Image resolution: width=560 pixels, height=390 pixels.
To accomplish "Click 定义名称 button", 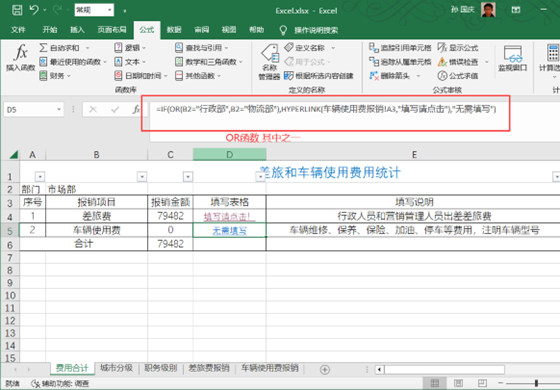I will click(305, 48).
